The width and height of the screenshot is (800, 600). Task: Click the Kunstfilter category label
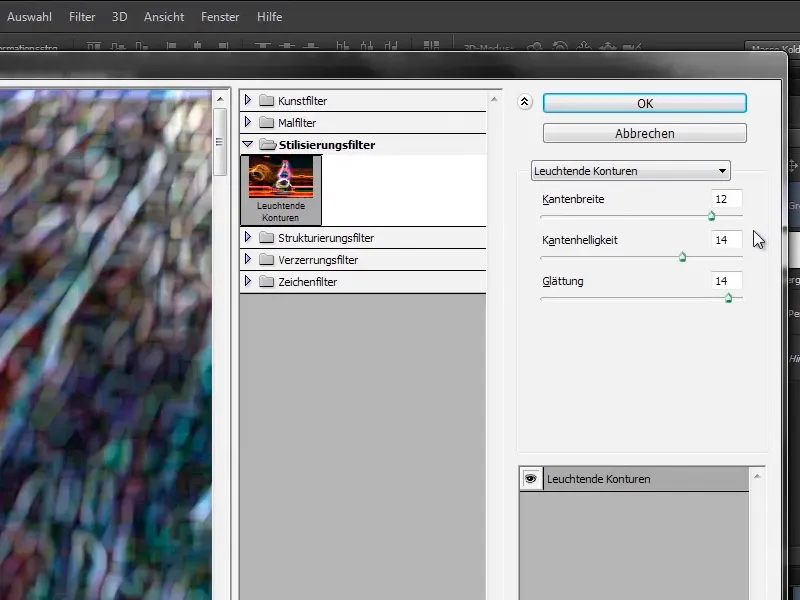(x=303, y=101)
